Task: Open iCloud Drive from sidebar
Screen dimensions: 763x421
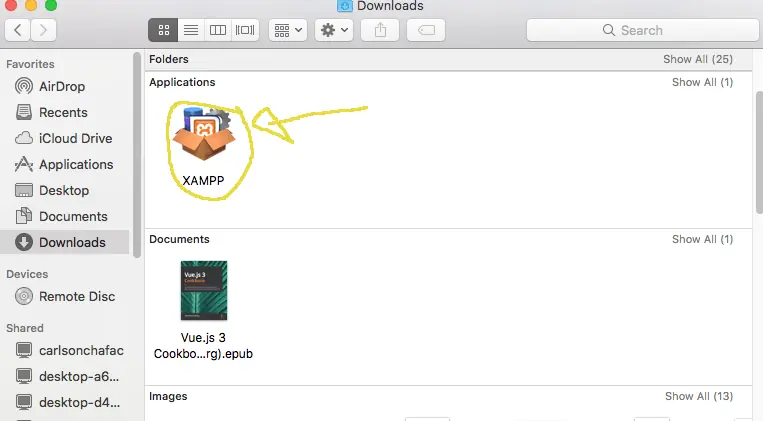Action: [x=75, y=138]
